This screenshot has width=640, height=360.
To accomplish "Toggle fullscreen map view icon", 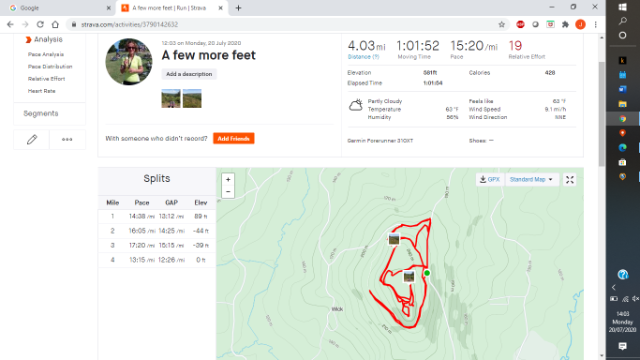I will click(570, 180).
